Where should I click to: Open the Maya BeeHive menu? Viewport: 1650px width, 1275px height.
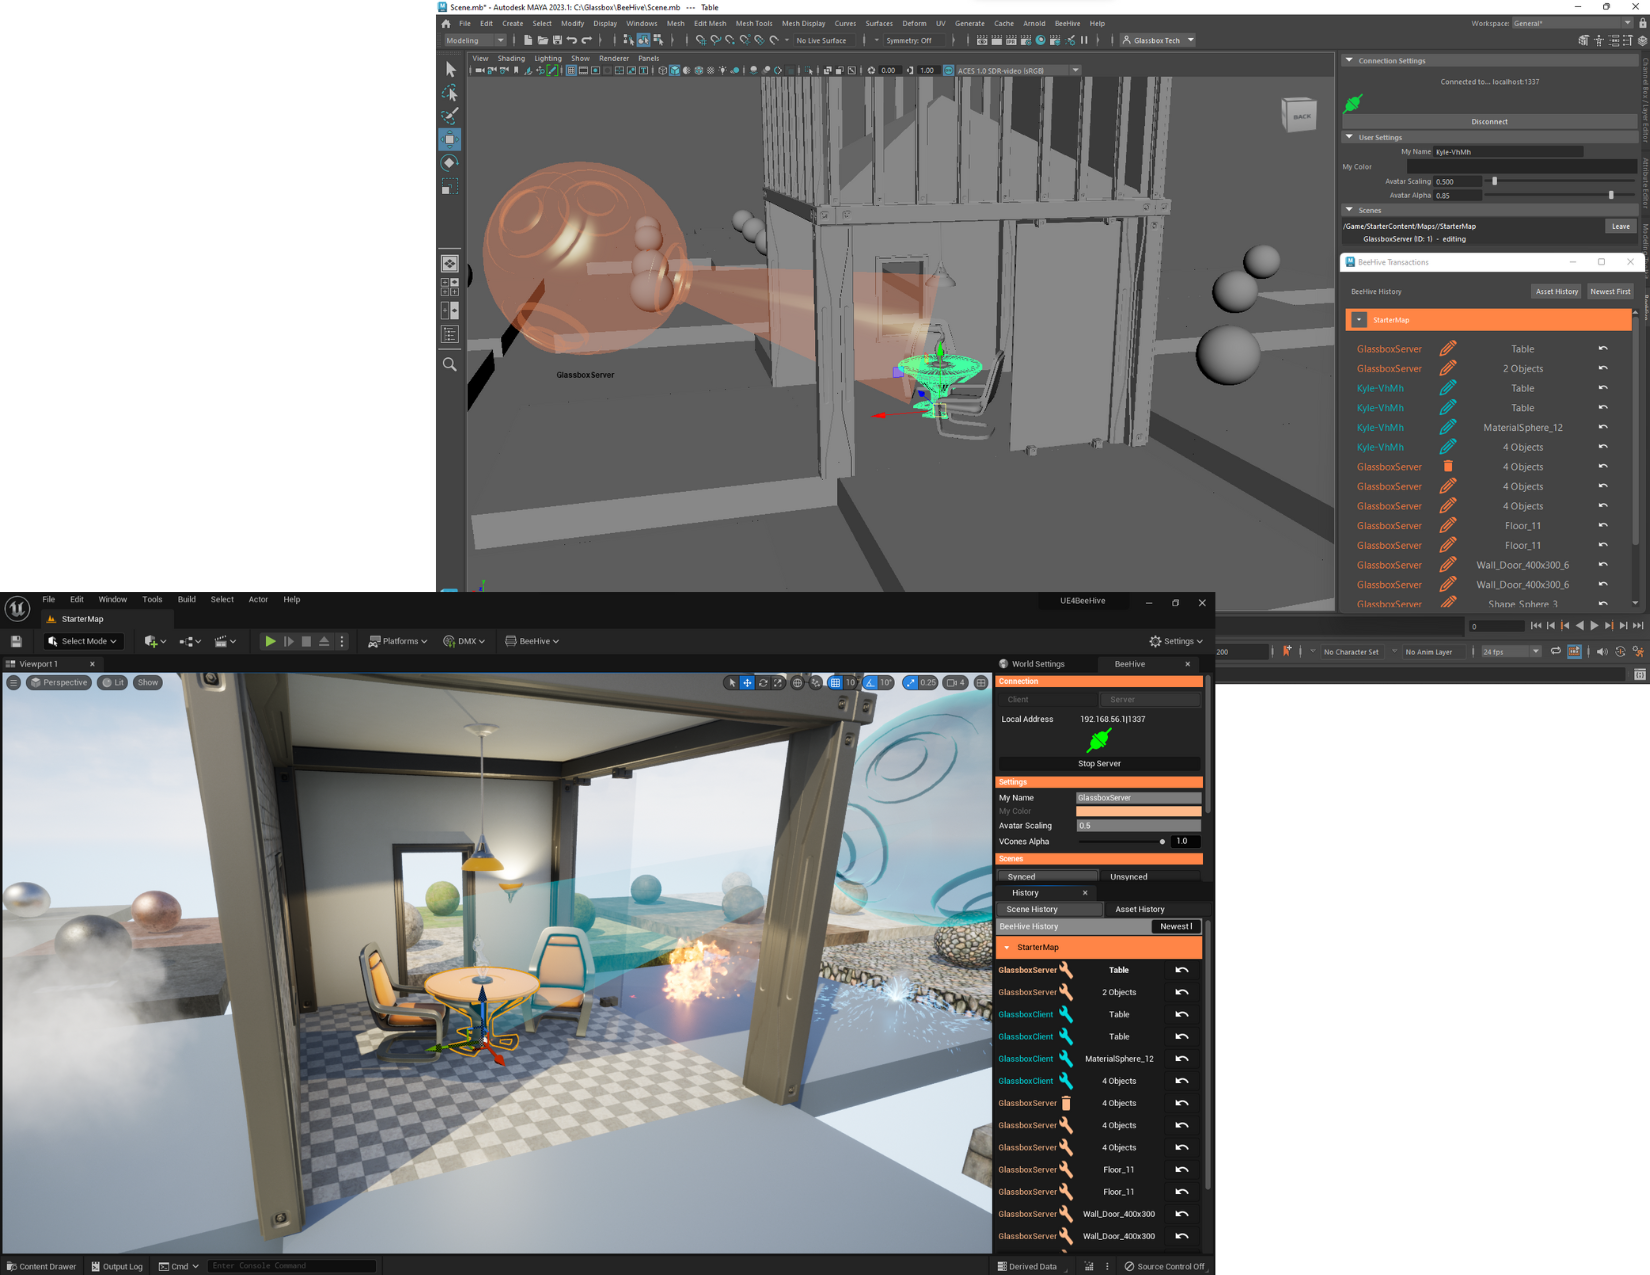pos(1067,23)
